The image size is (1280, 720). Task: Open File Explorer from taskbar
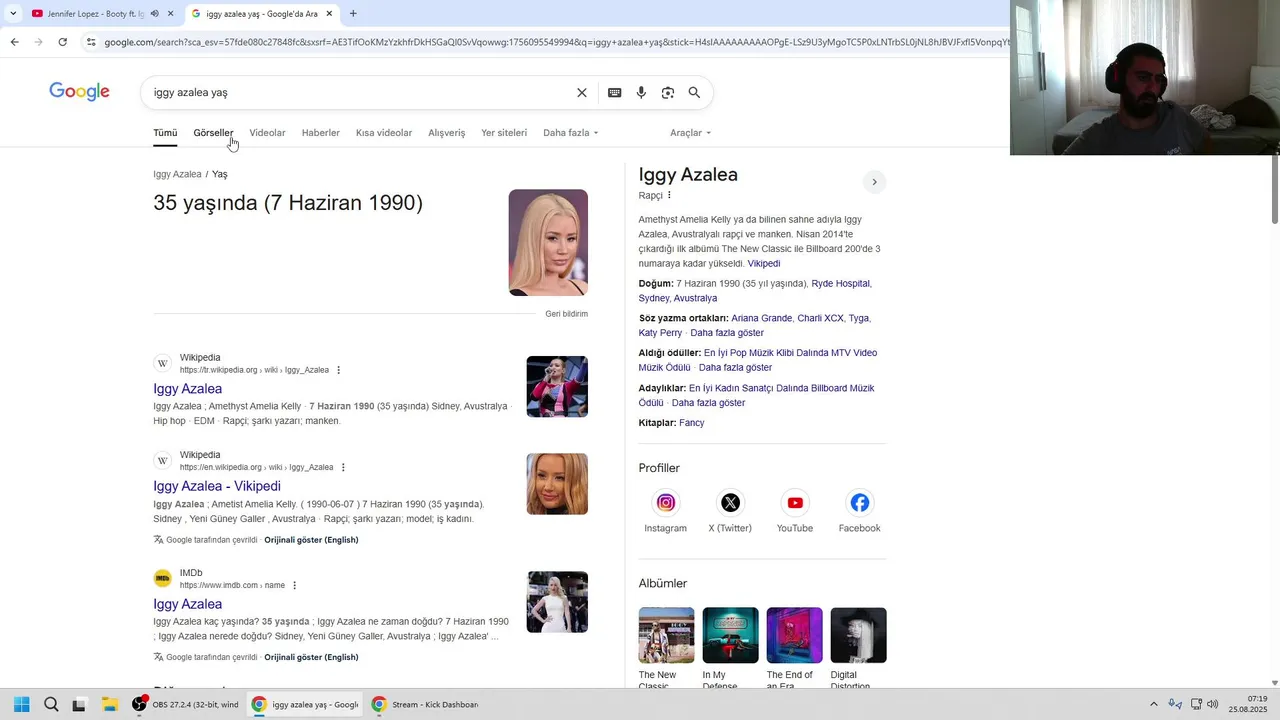pos(110,705)
